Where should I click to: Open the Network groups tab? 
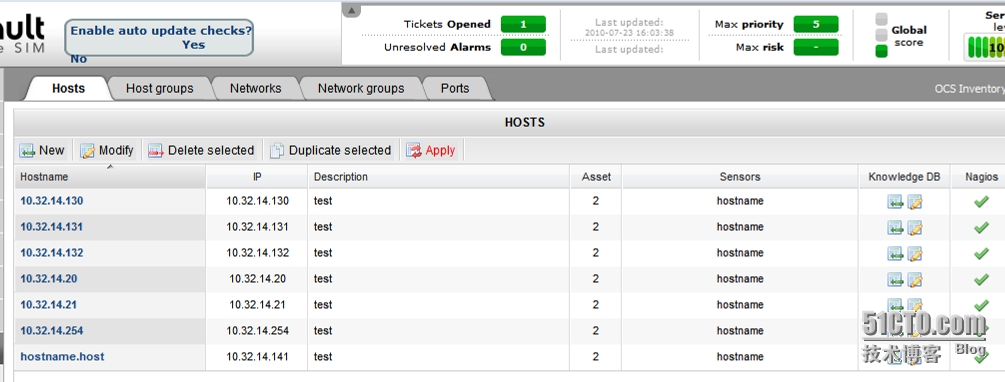tap(361, 88)
